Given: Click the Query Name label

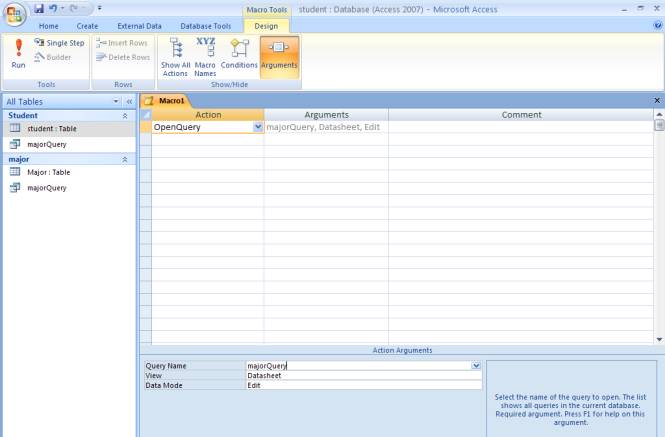Looking at the screenshot, I should pyautogui.click(x=166, y=366).
